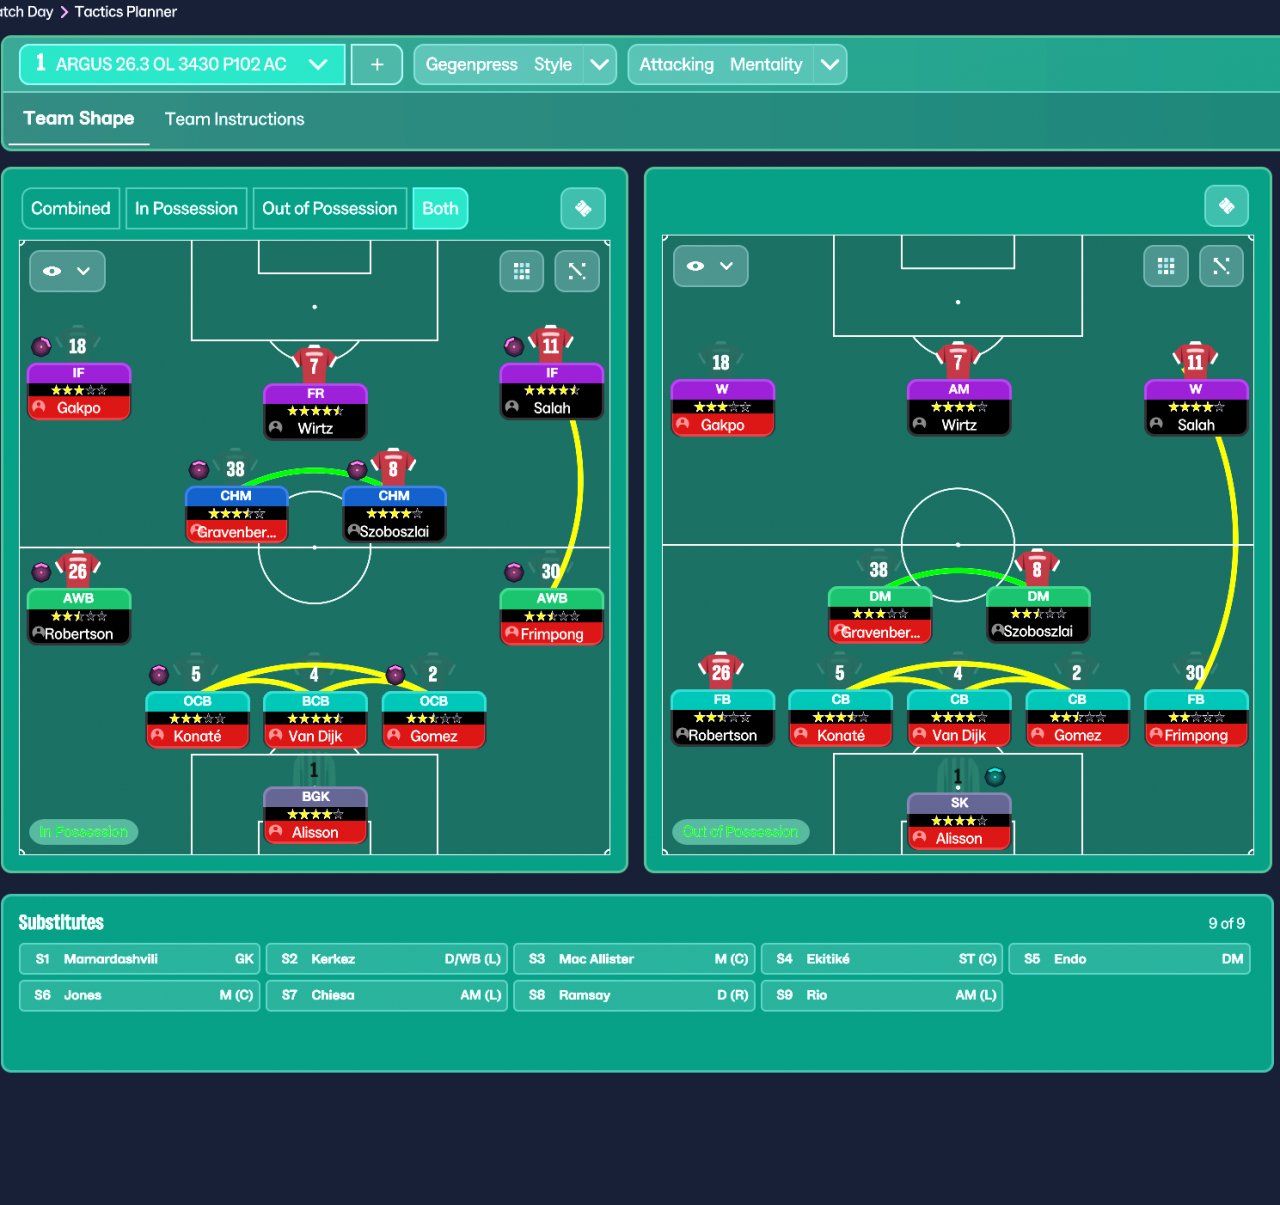
Task: Toggle the Both view option
Action: coord(440,209)
